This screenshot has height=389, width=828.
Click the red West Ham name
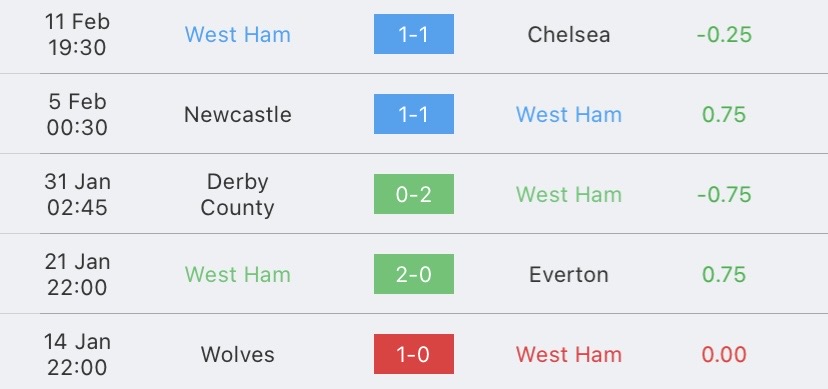coord(569,354)
